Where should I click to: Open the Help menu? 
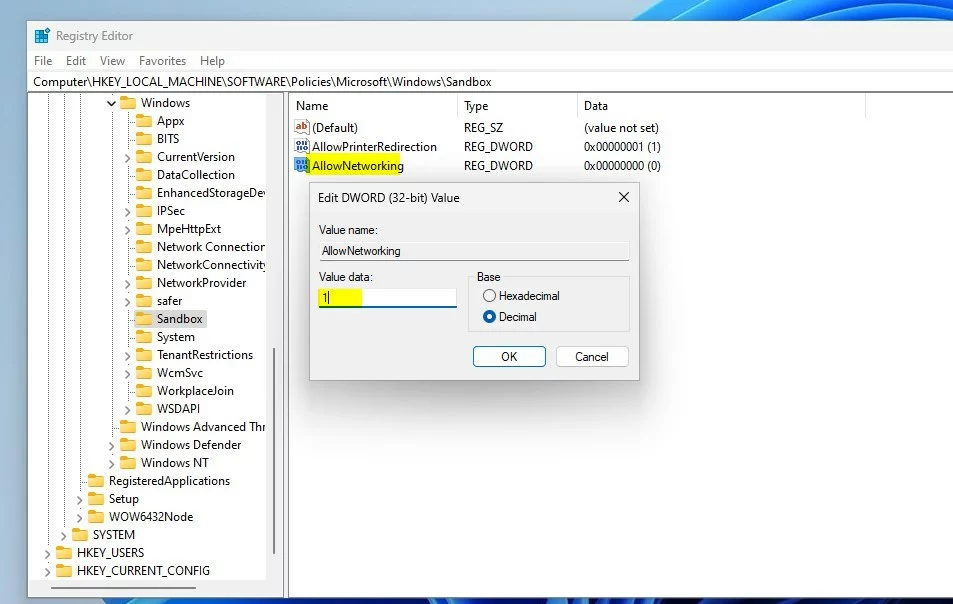tap(212, 61)
